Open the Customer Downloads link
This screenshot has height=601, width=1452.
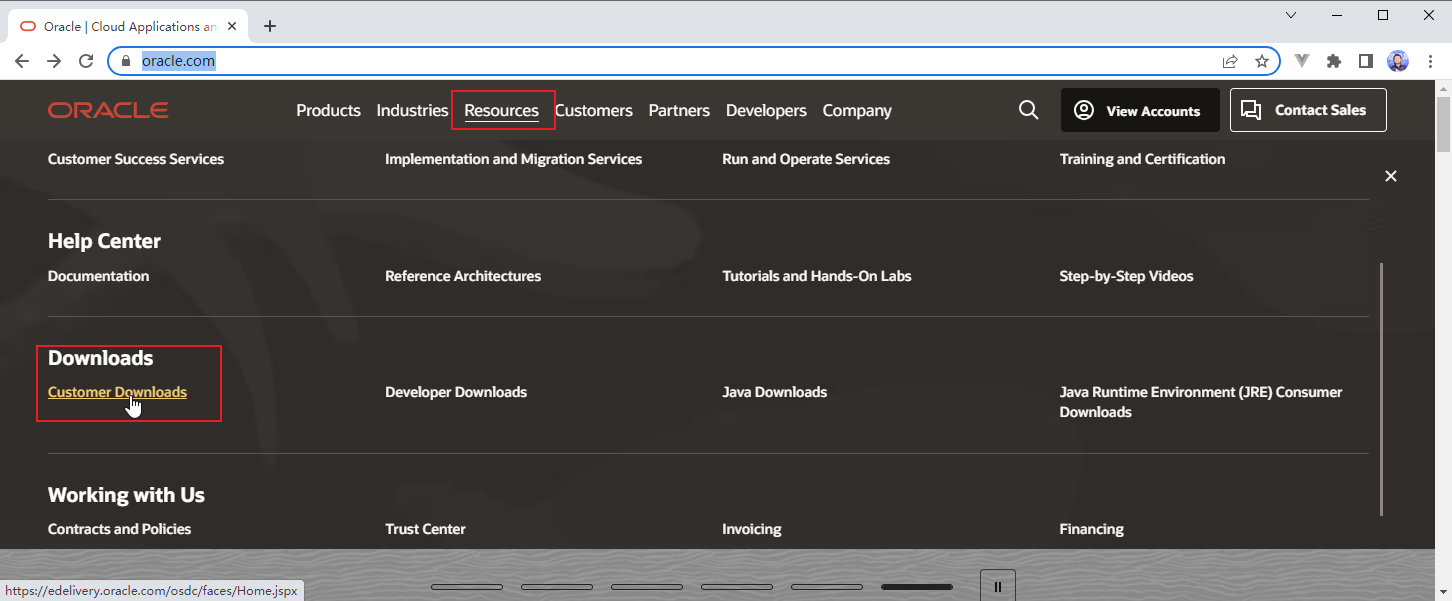pos(117,392)
